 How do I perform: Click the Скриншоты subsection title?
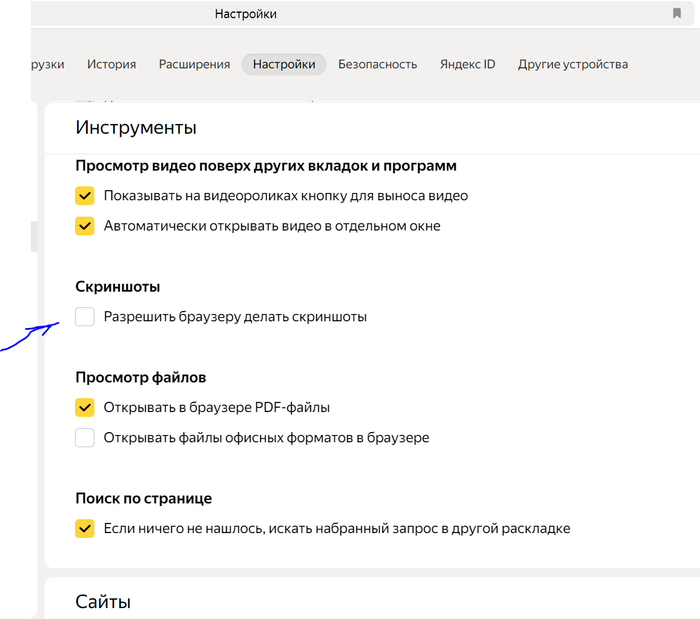[118, 287]
